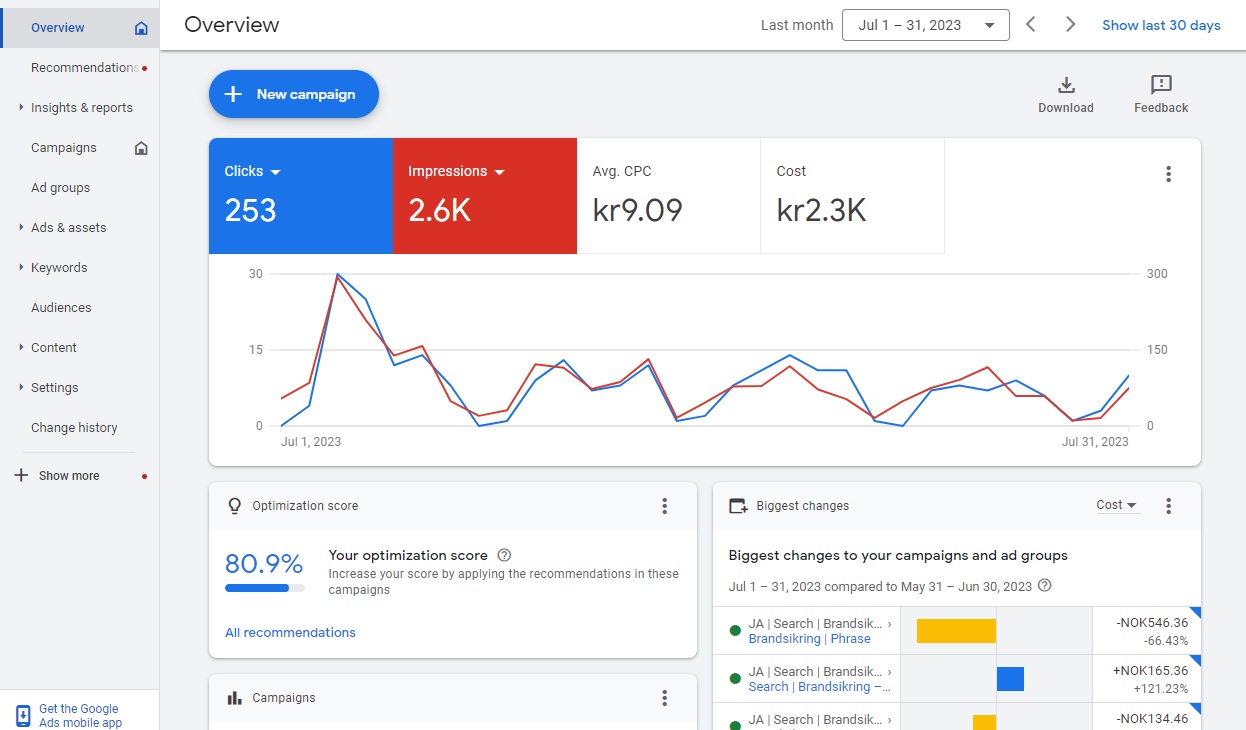1246x730 pixels.
Task: Open Campaigns card three-dot menu
Action: pyautogui.click(x=664, y=698)
